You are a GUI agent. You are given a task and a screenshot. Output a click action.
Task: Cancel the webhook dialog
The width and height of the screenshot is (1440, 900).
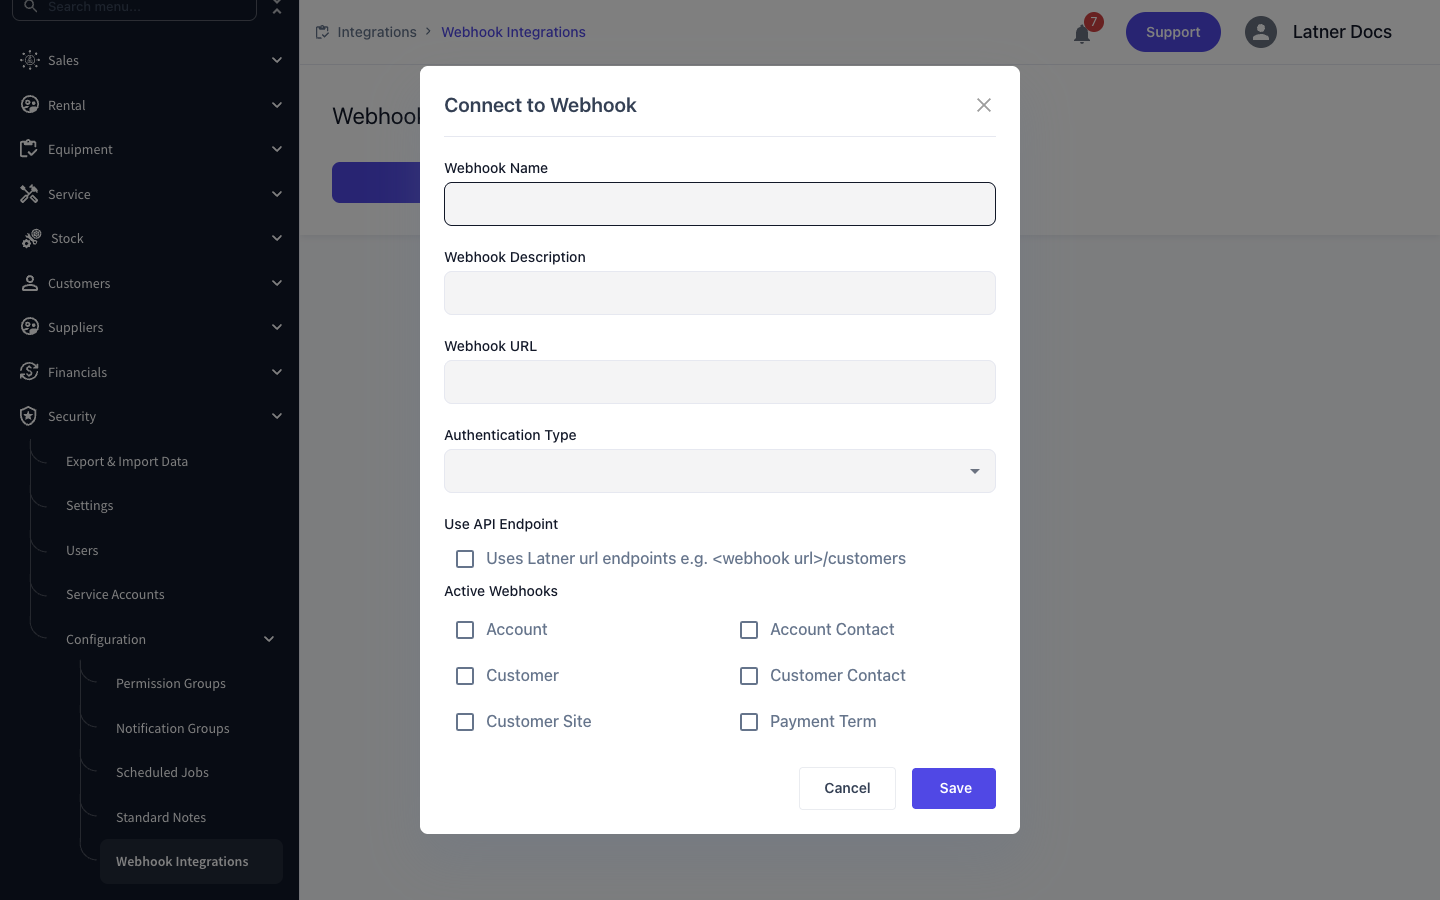(847, 788)
